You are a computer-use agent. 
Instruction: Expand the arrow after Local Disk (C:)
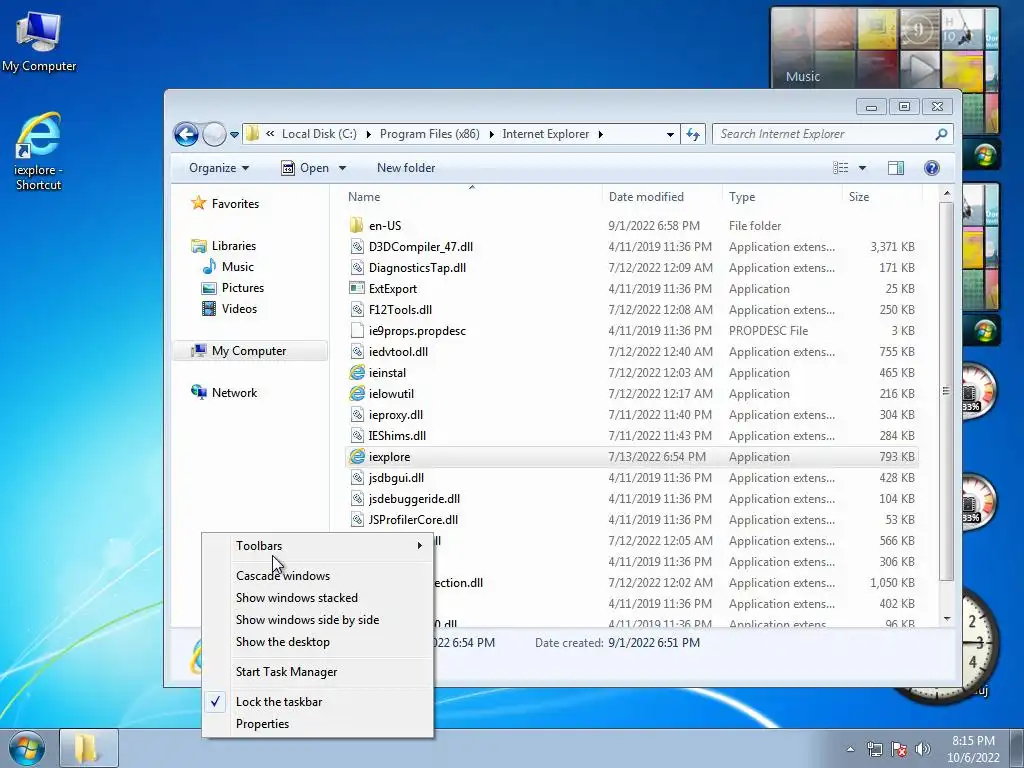point(368,135)
